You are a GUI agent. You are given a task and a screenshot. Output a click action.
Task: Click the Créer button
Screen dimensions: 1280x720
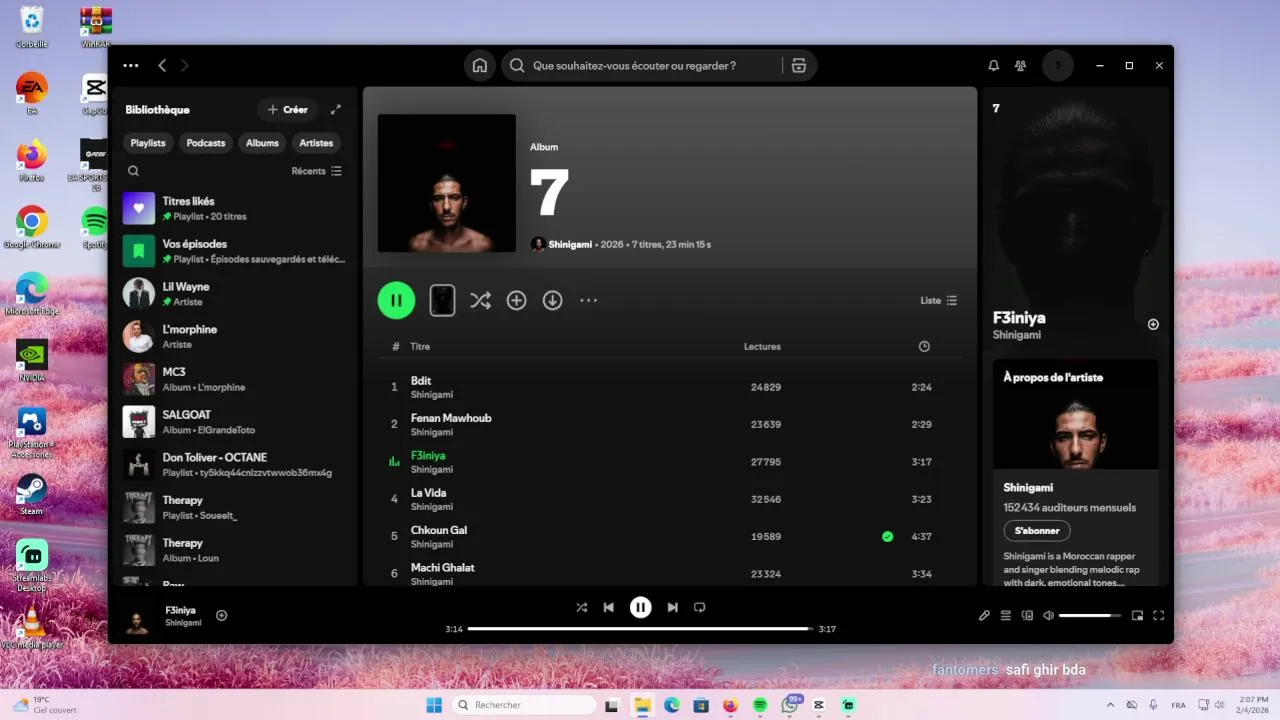tap(288, 110)
